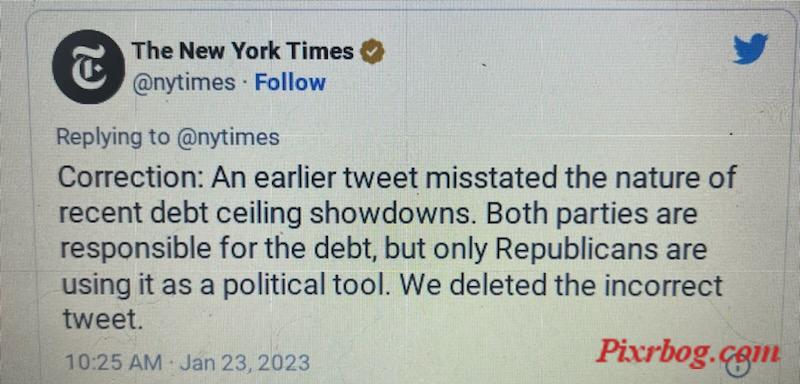Image resolution: width=800 pixels, height=384 pixels.
Task: Click the 'Replying to' label text
Action: pyautogui.click(x=113, y=138)
